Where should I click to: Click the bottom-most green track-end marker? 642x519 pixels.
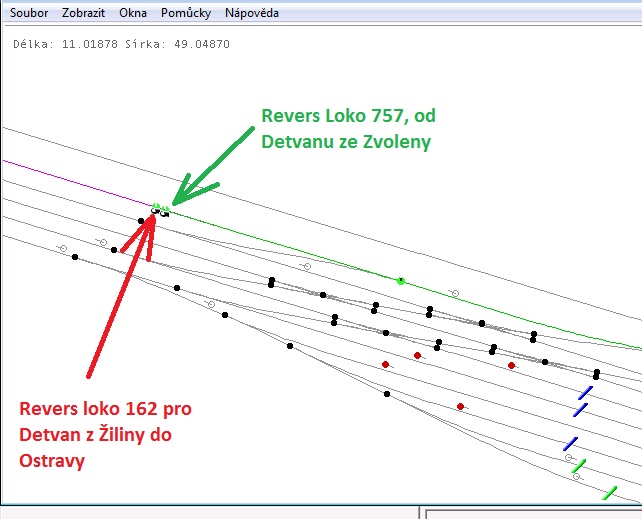(609, 492)
